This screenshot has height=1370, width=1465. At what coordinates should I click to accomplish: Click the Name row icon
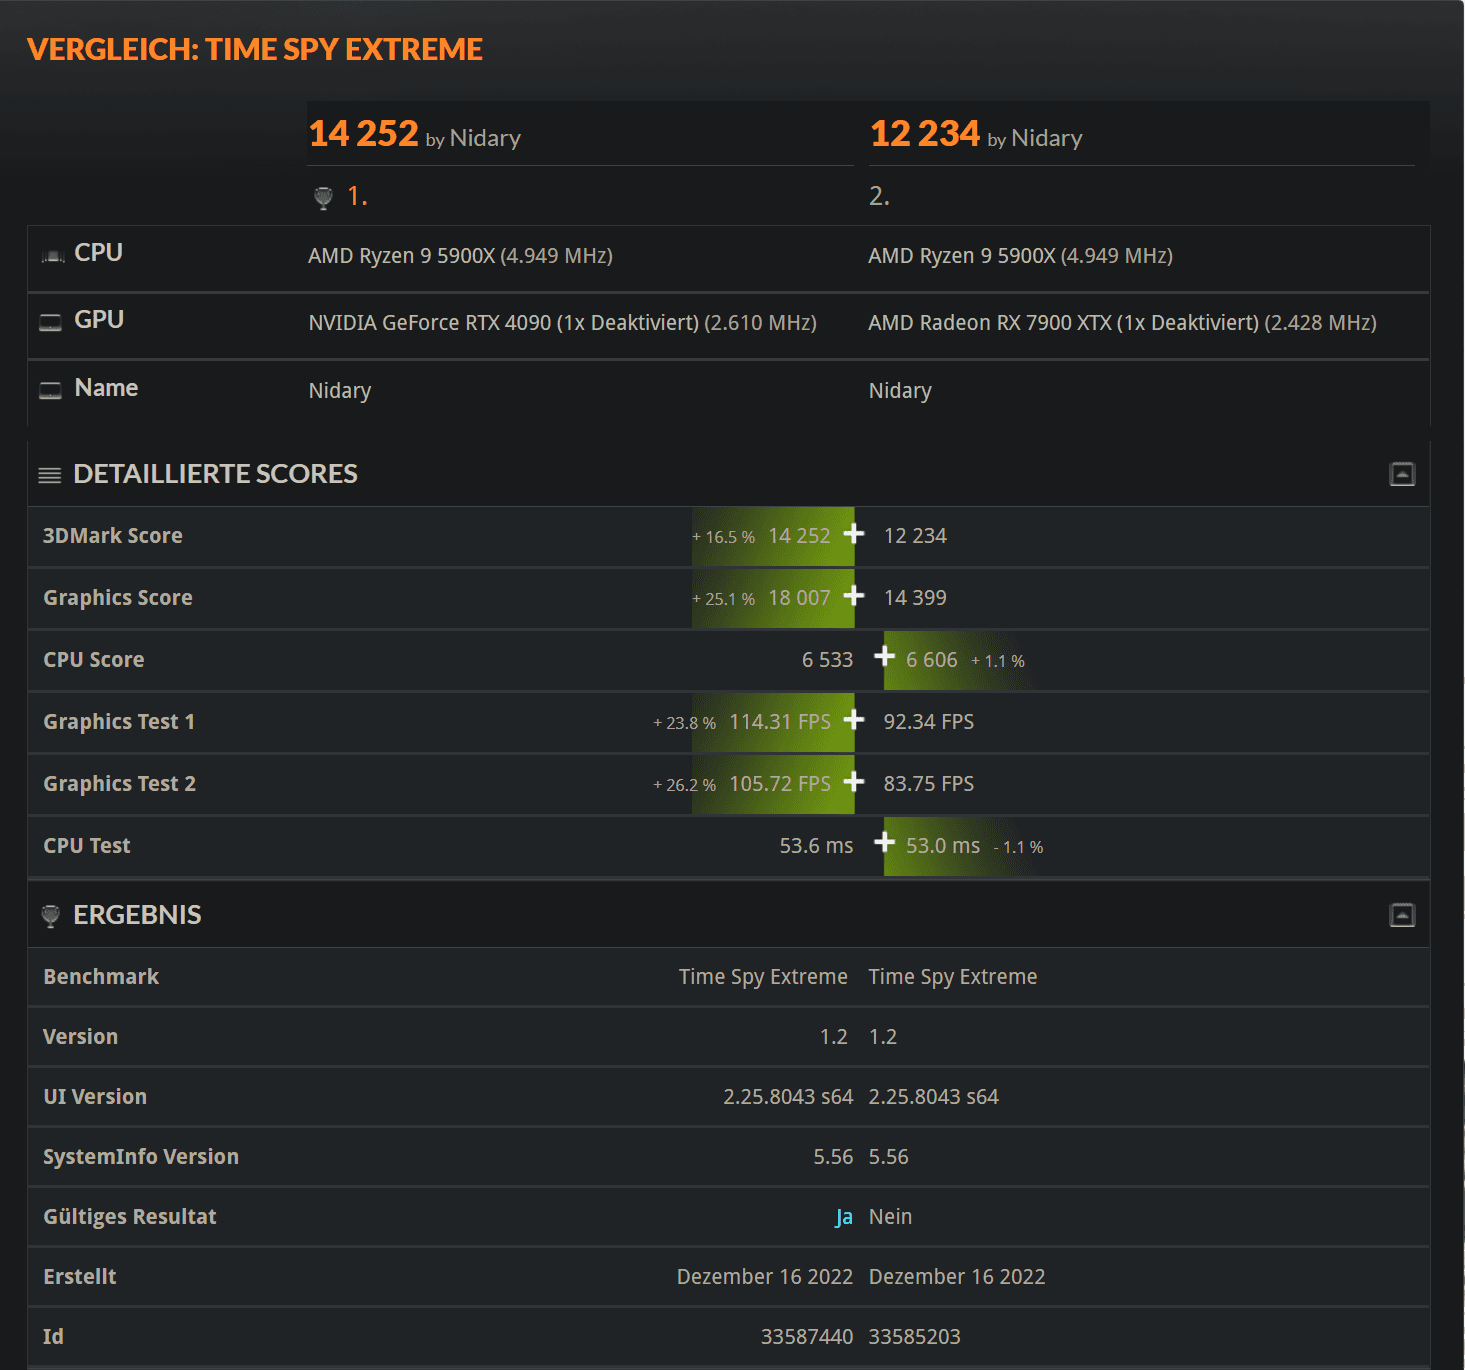[50, 390]
